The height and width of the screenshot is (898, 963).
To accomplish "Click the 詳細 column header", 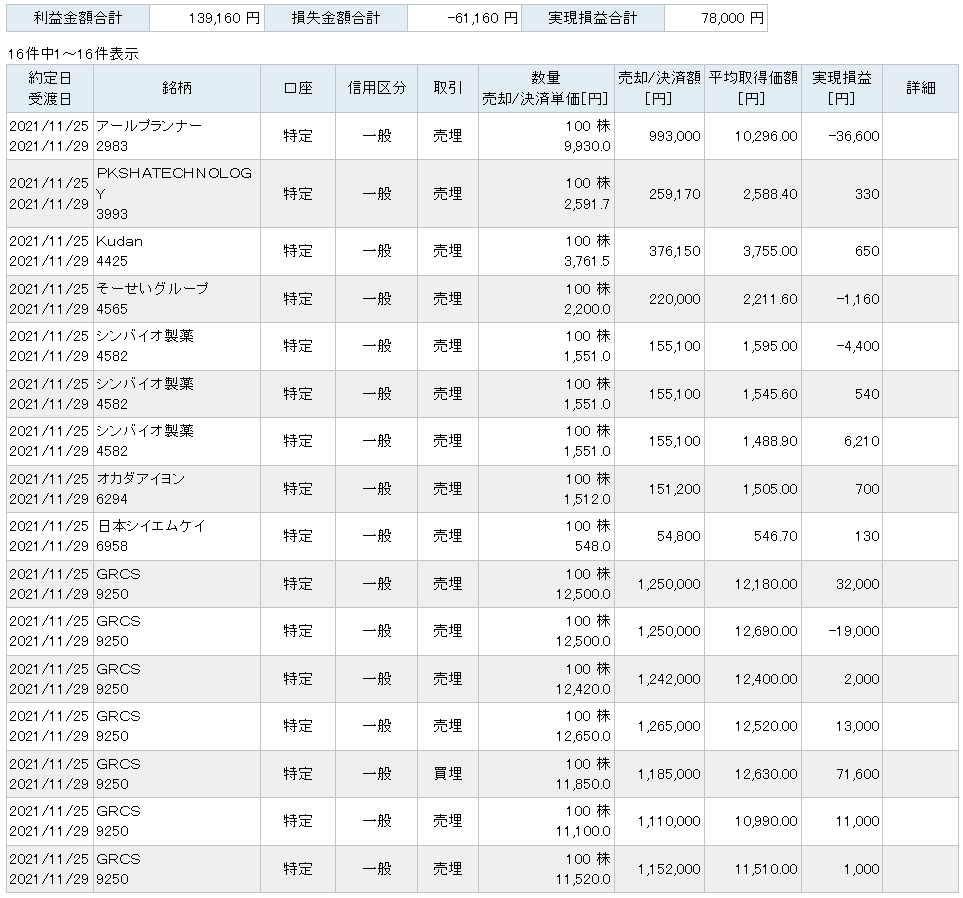I will click(x=921, y=88).
